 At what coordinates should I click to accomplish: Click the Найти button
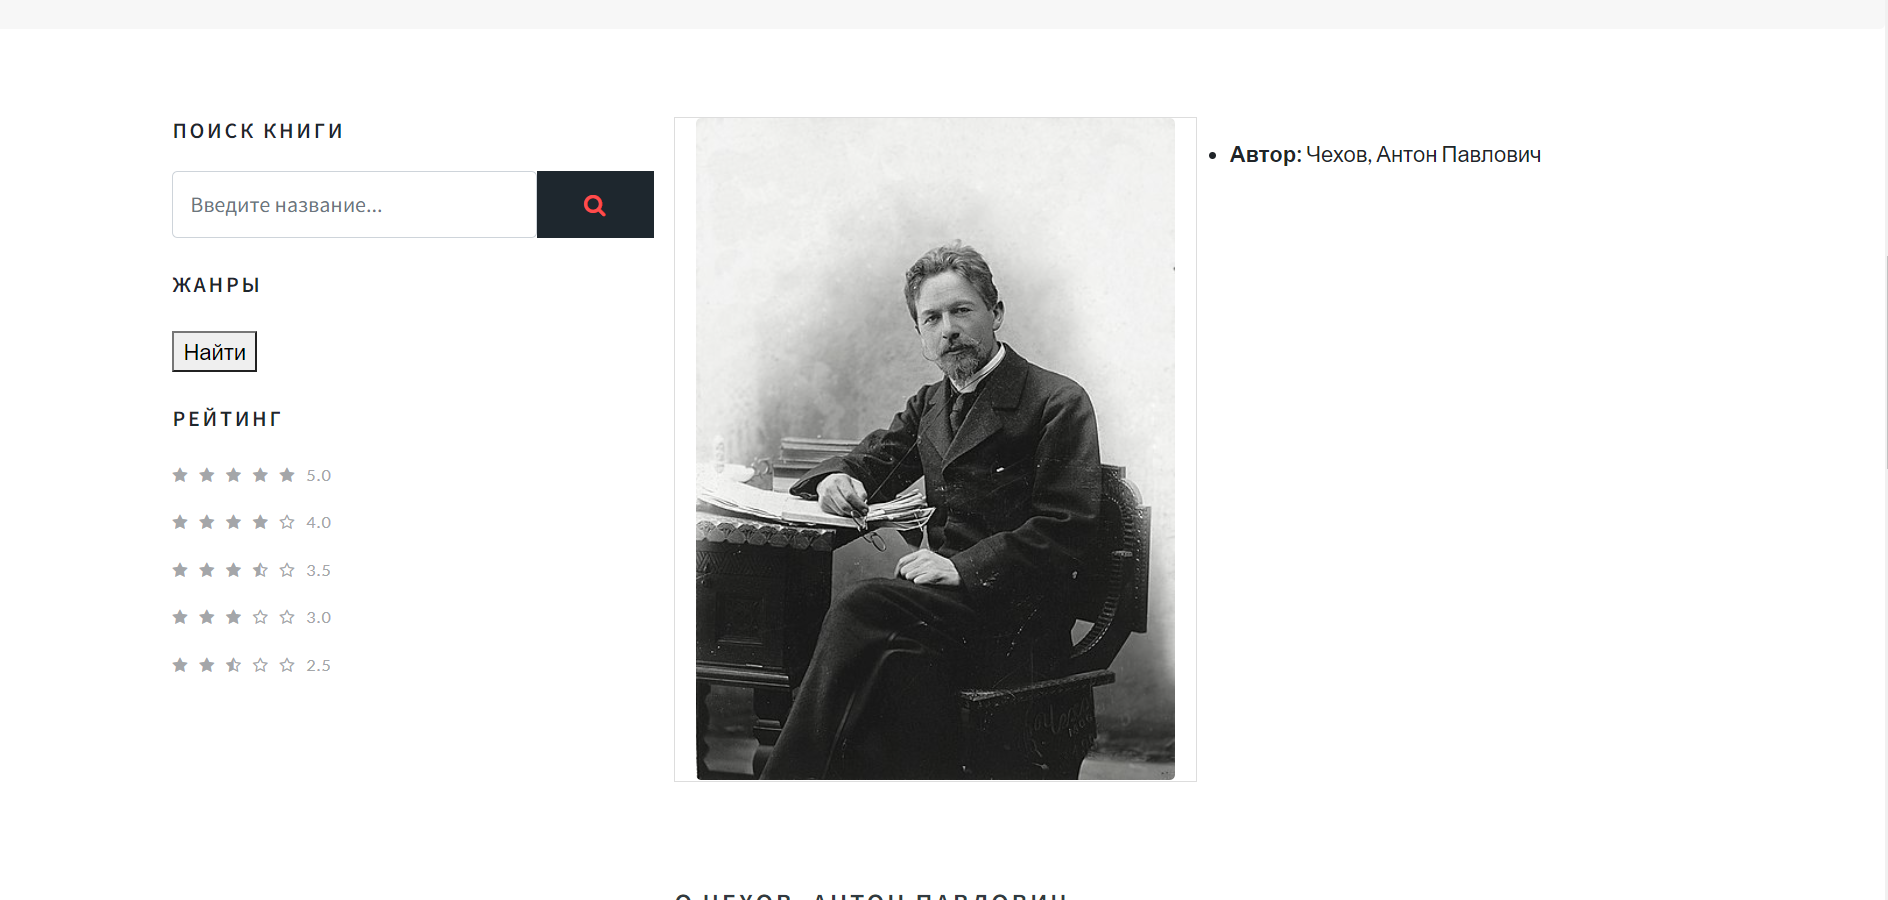(214, 352)
